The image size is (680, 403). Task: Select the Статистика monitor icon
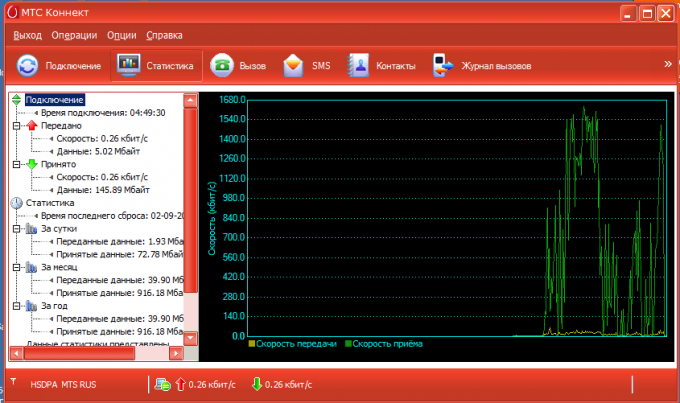[x=129, y=66]
